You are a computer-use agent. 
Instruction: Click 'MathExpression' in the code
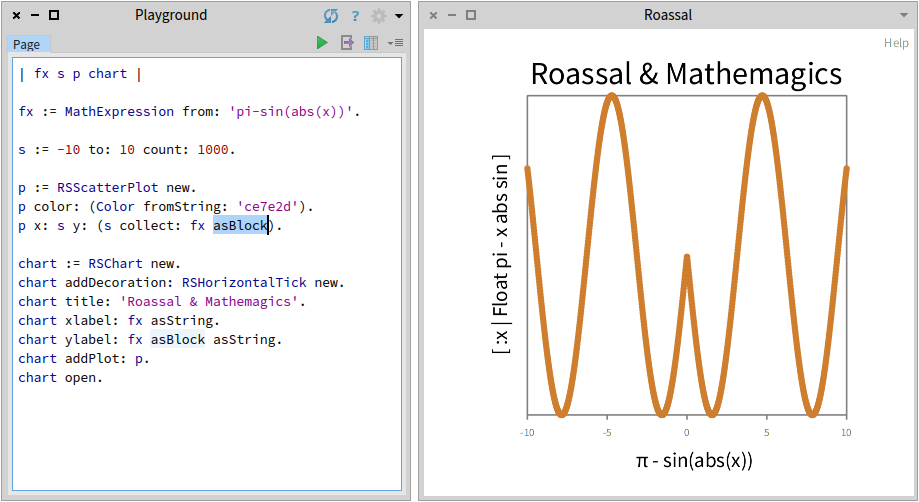click(120, 111)
